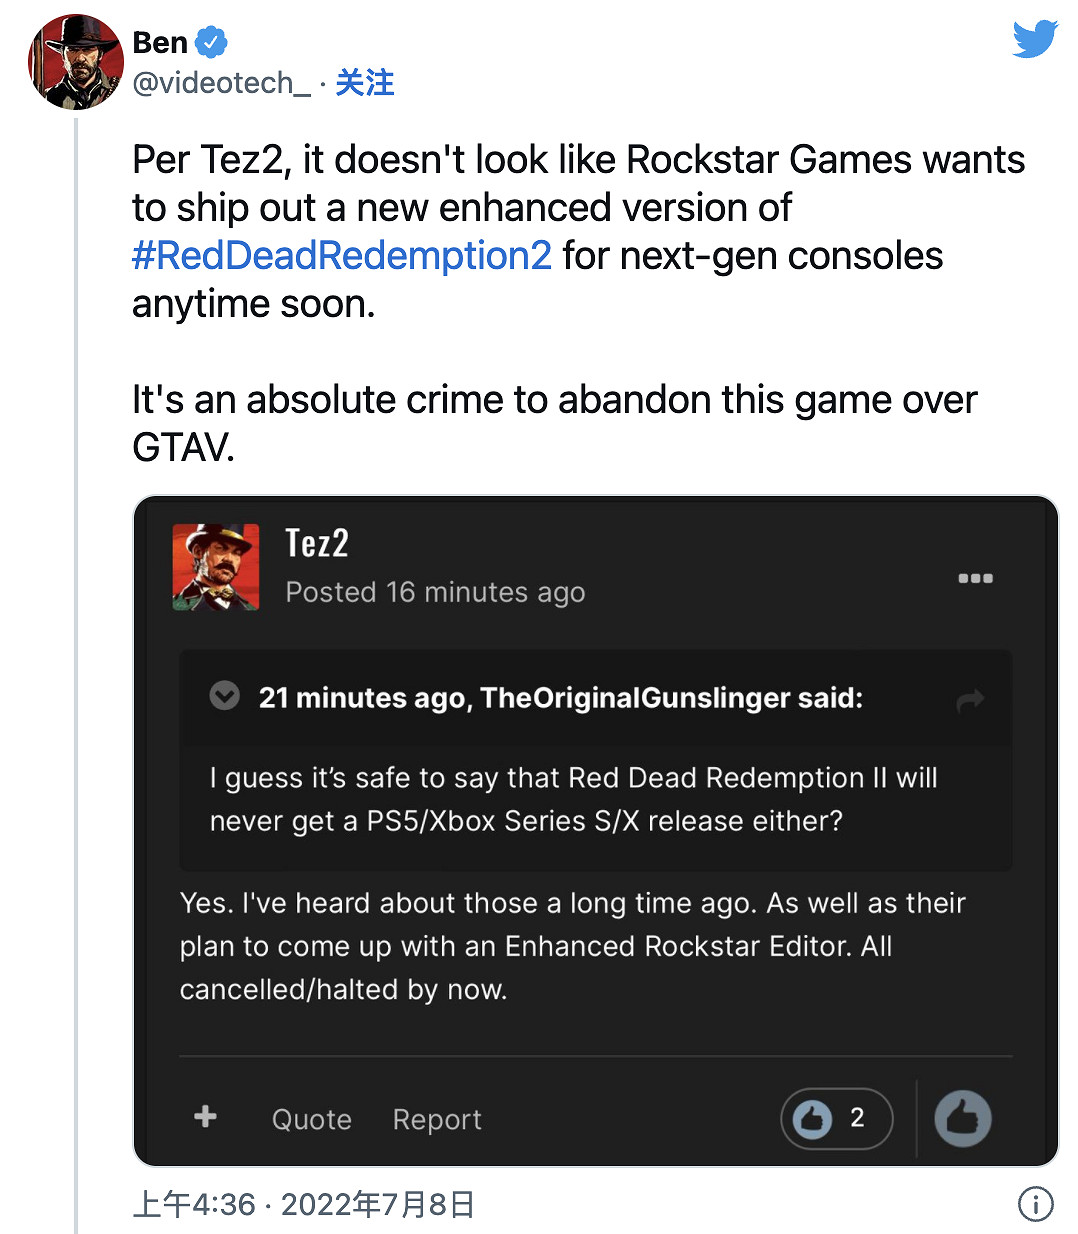Image resolution: width=1078 pixels, height=1234 pixels.
Task: Open the three-dot menu on Tez2's post
Action: click(x=975, y=578)
